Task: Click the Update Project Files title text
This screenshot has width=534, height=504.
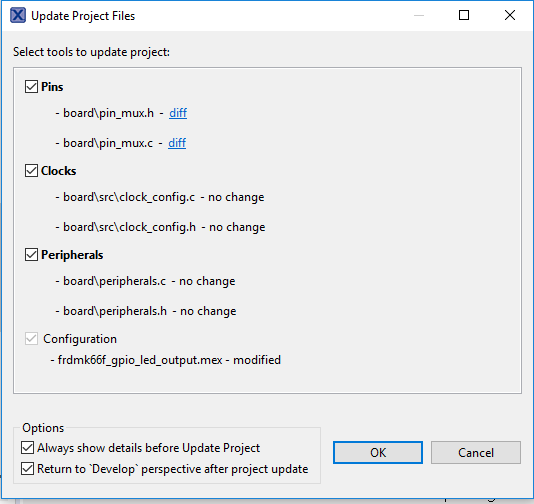Action: tap(83, 16)
